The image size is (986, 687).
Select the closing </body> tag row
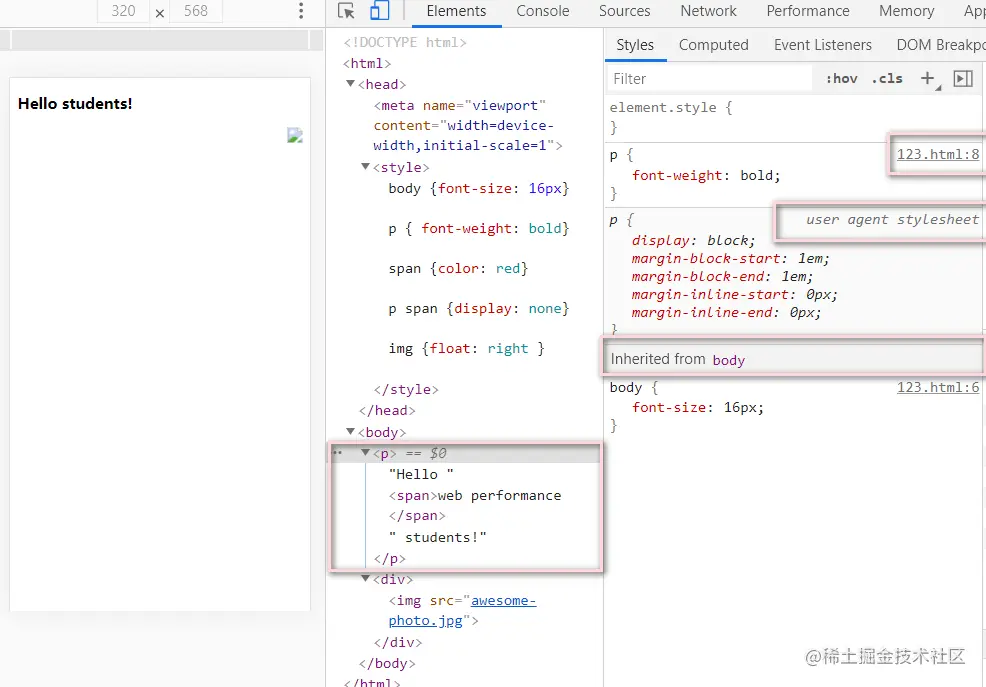point(387,663)
